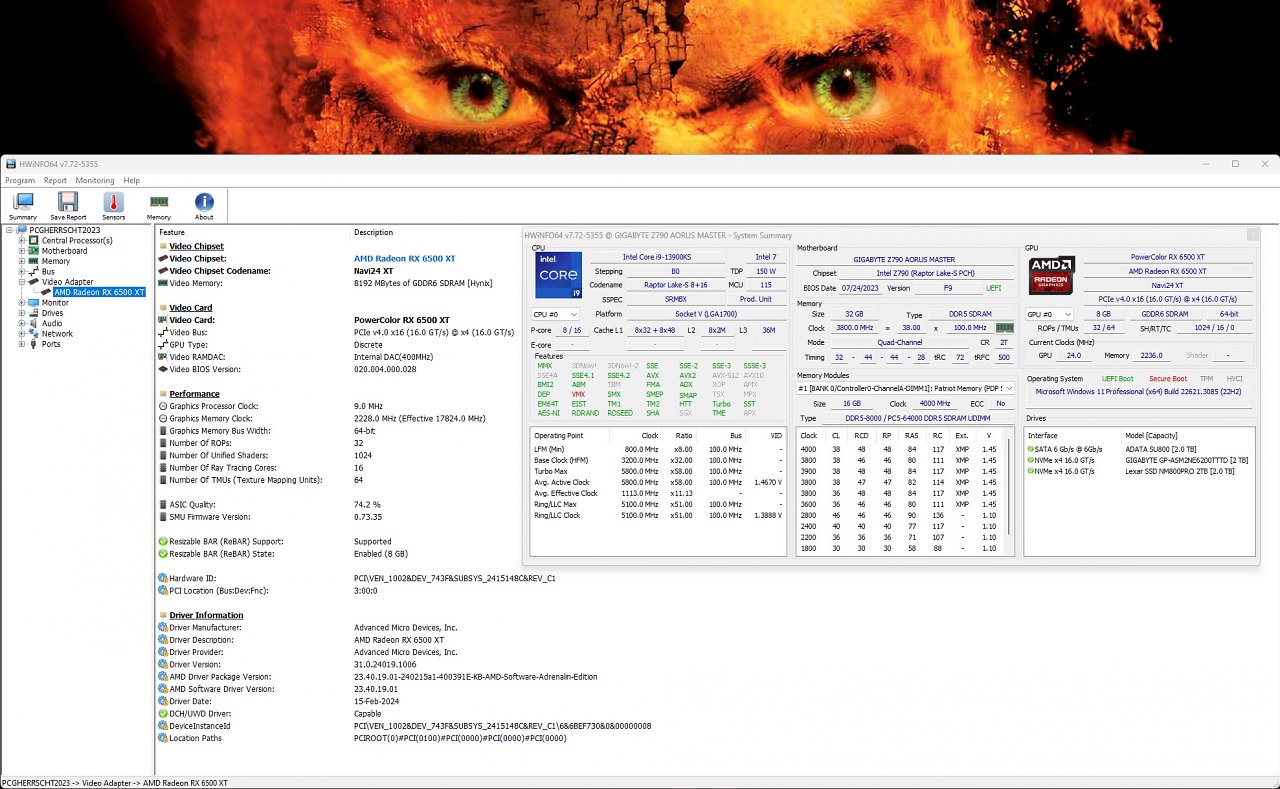Image resolution: width=1280 pixels, height=789 pixels.
Task: Click the Network node icon in tree
Action: pos(33,333)
